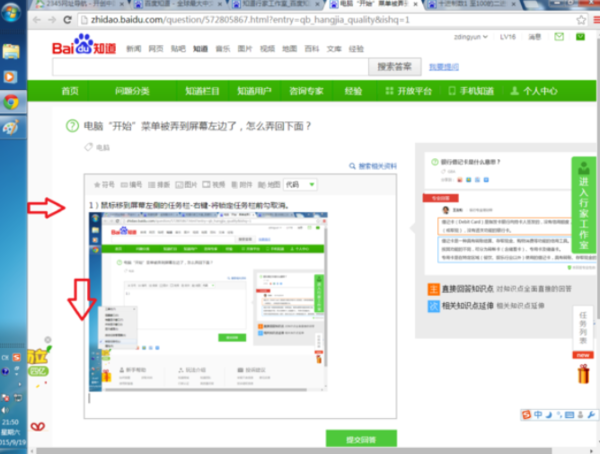The width and height of the screenshot is (600, 454).
Task: Attach a file with the 附件 tool
Action: coord(241,185)
